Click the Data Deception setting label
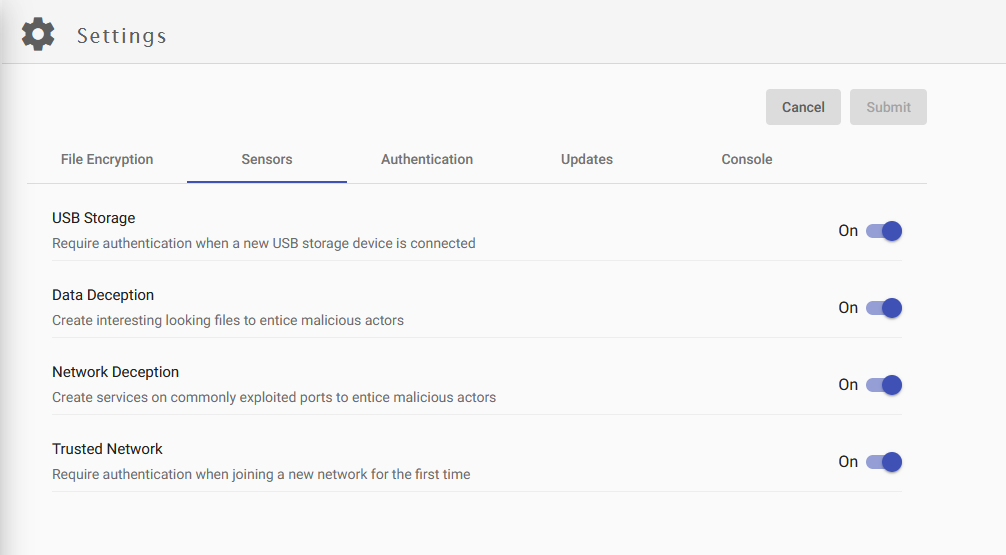The image size is (1006, 555). [x=103, y=295]
